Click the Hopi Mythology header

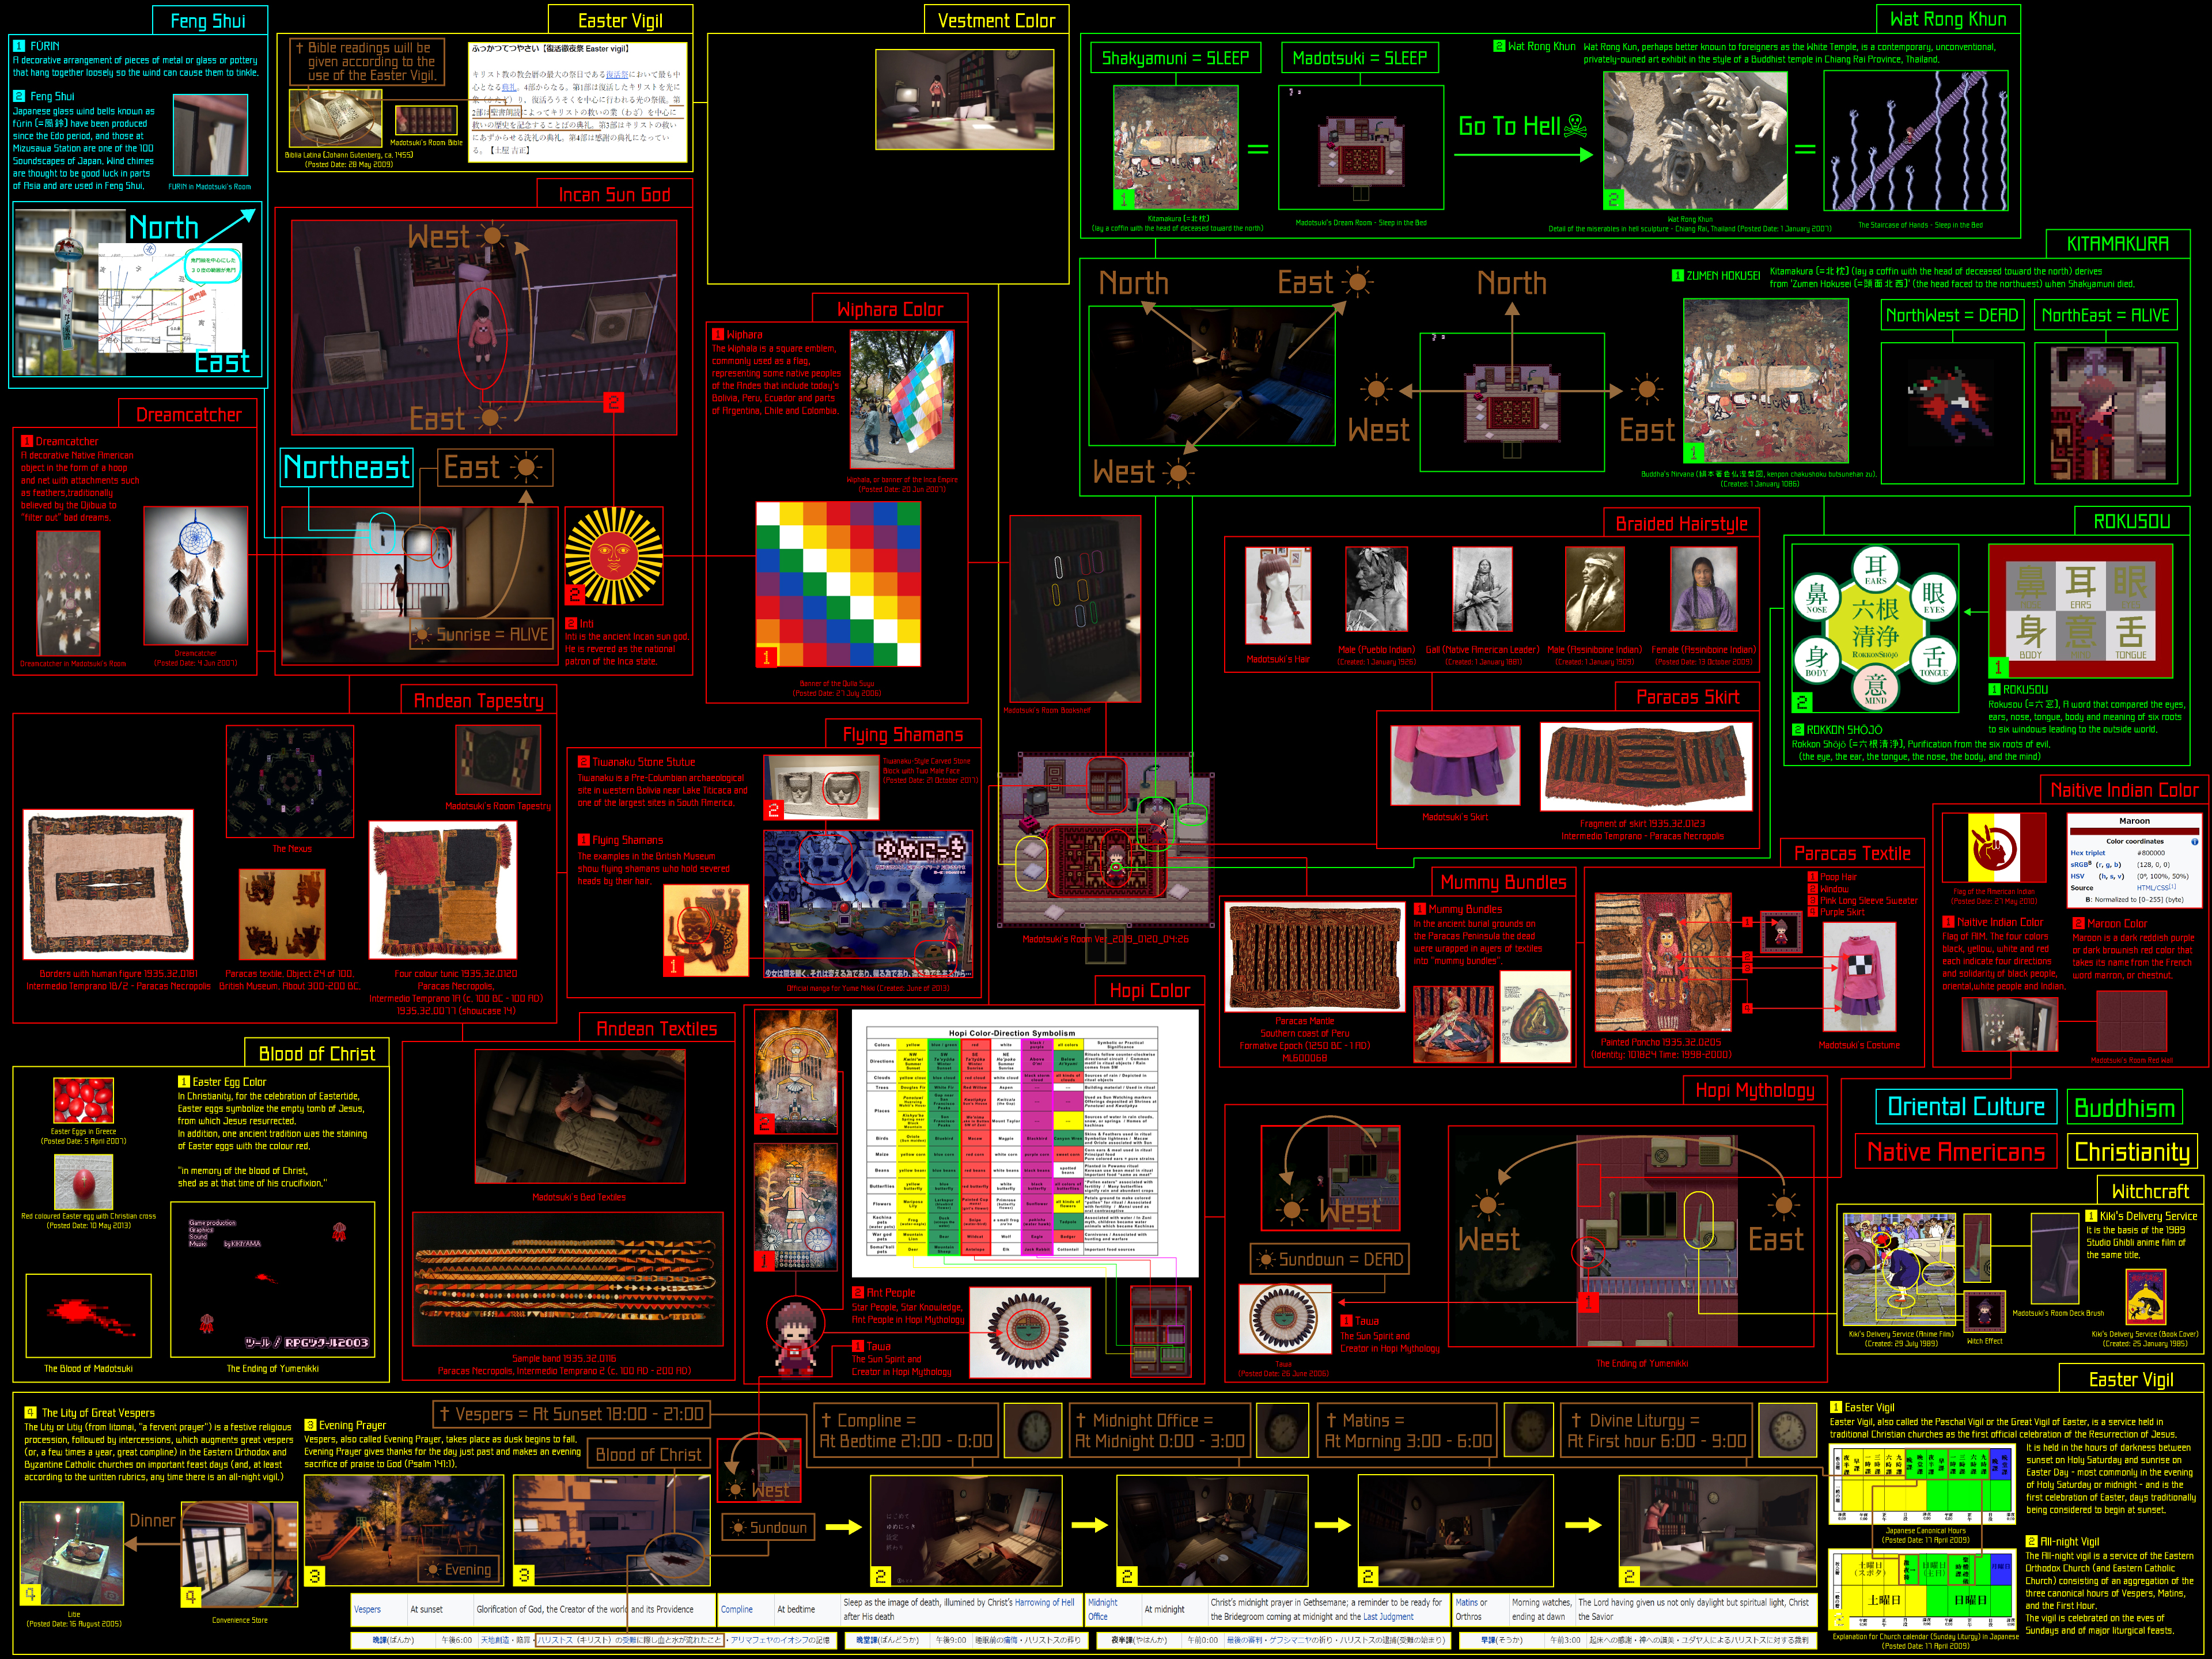tap(1755, 1090)
